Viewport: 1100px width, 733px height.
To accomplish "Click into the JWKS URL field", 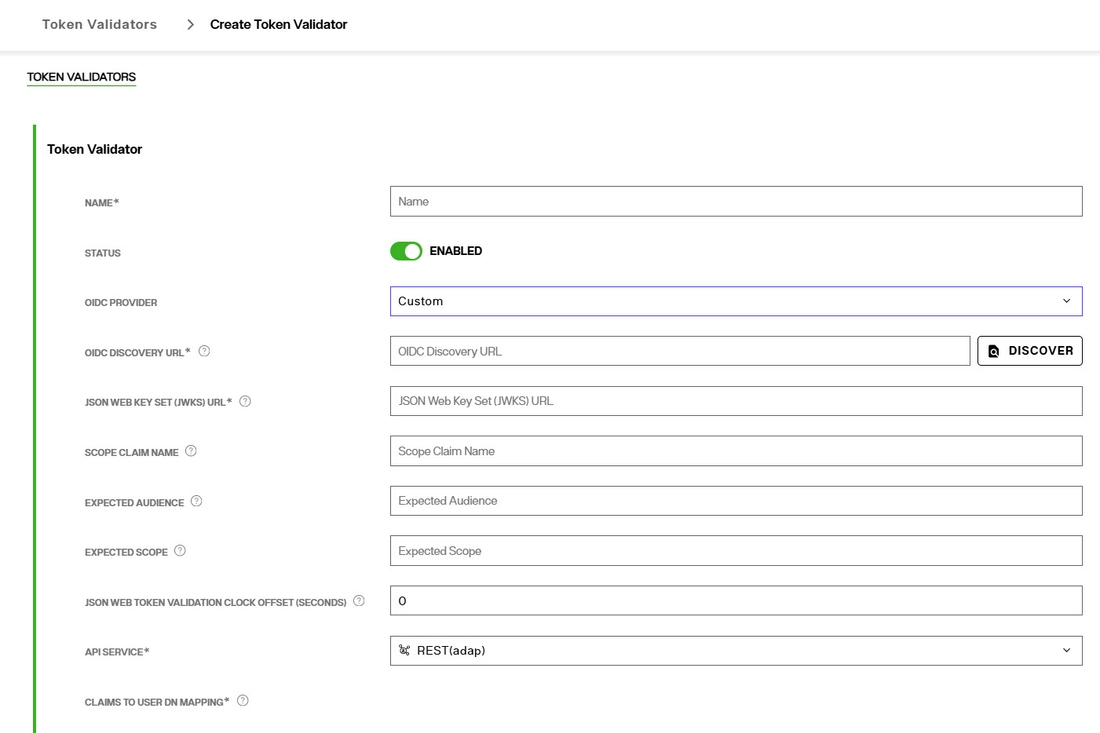I will point(736,401).
